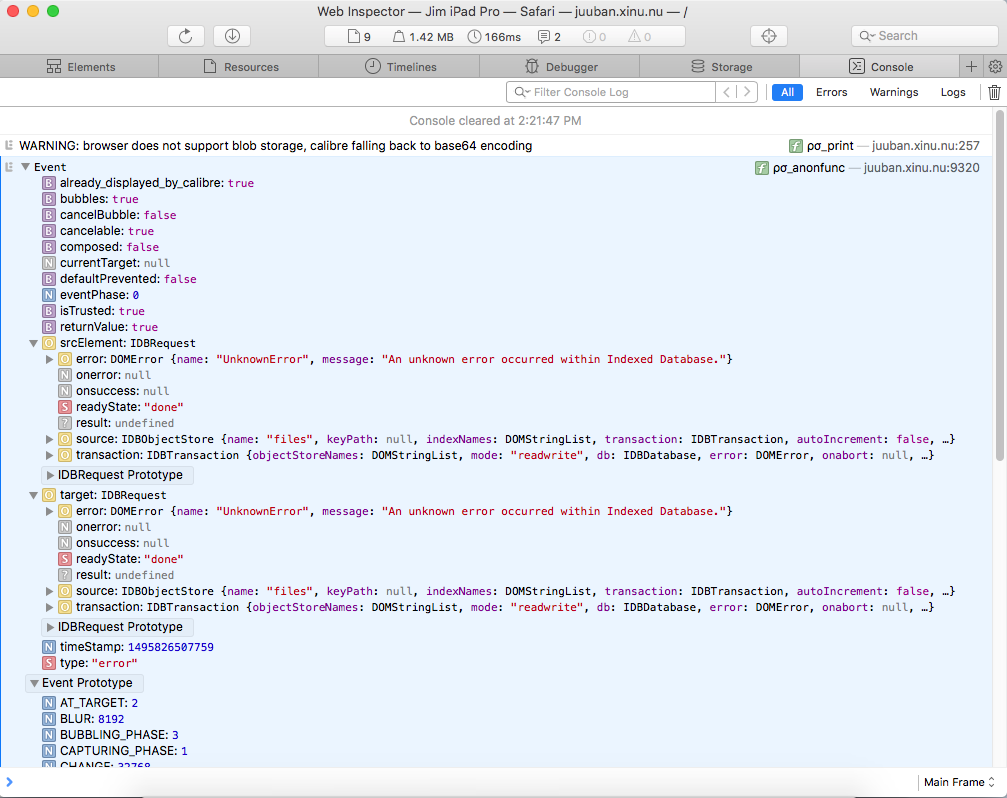Go to previous filter match arrow
The width and height of the screenshot is (1007, 798).
click(727, 92)
